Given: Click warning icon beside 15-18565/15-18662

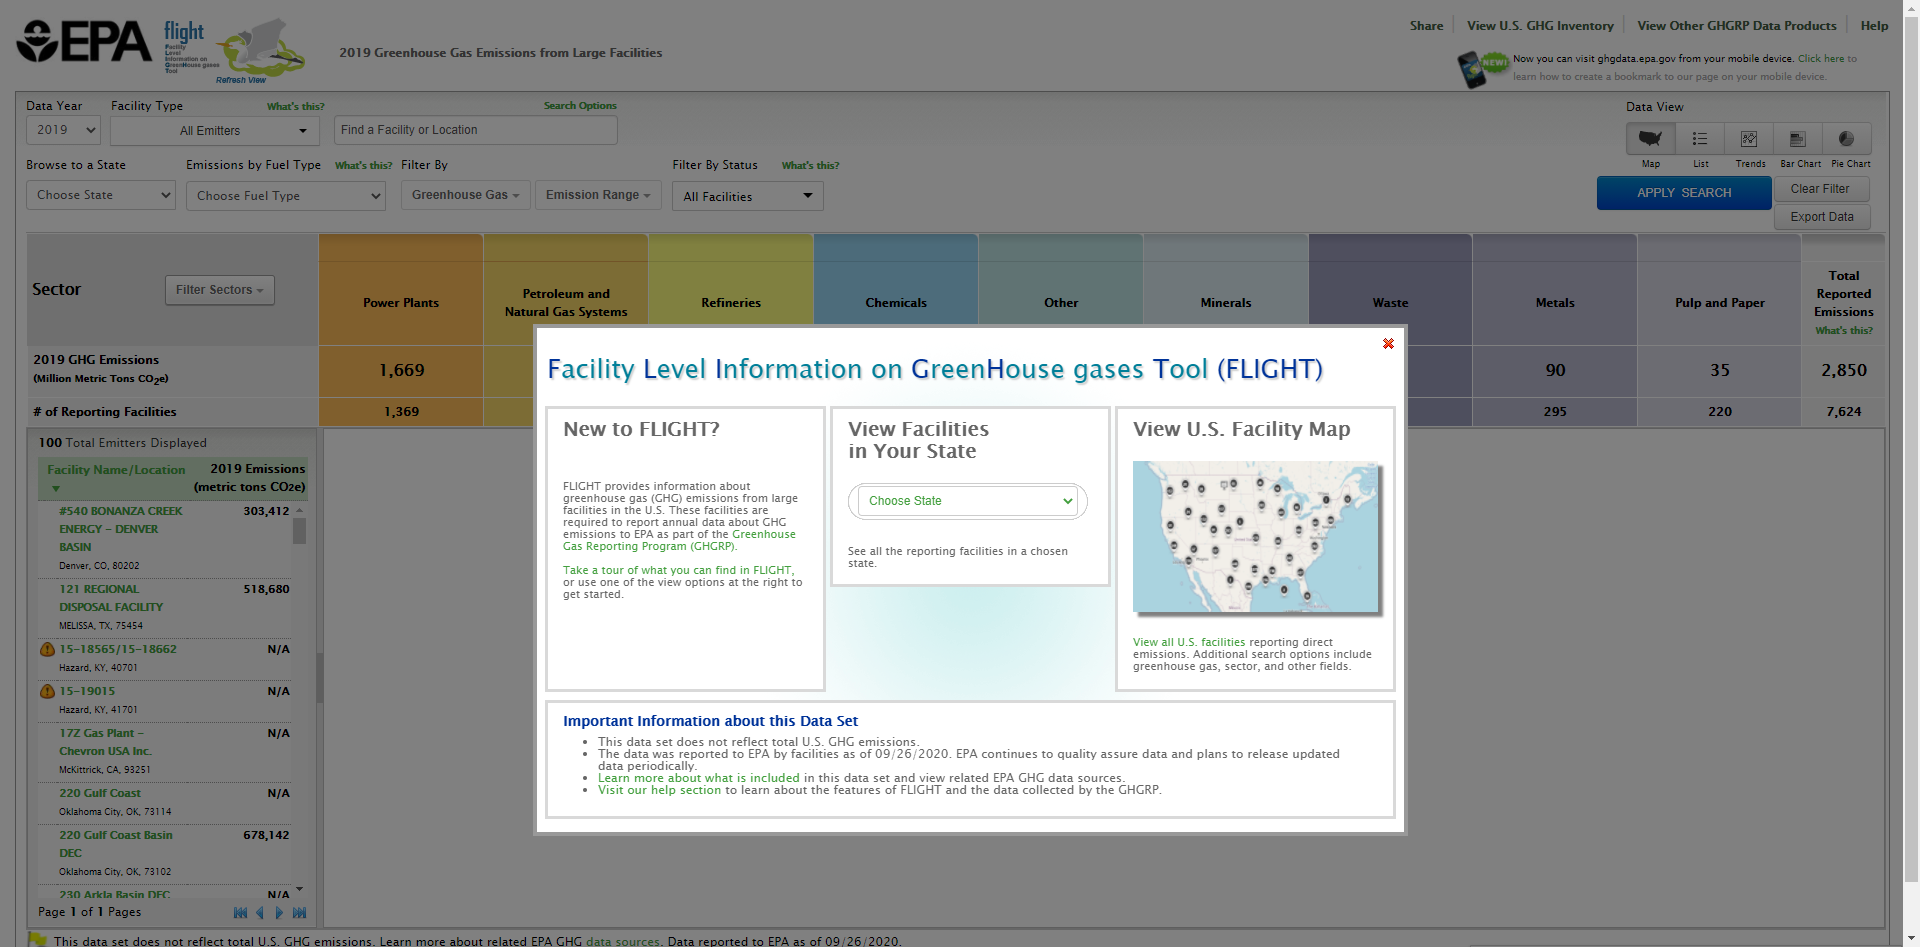Looking at the screenshot, I should (47, 650).
